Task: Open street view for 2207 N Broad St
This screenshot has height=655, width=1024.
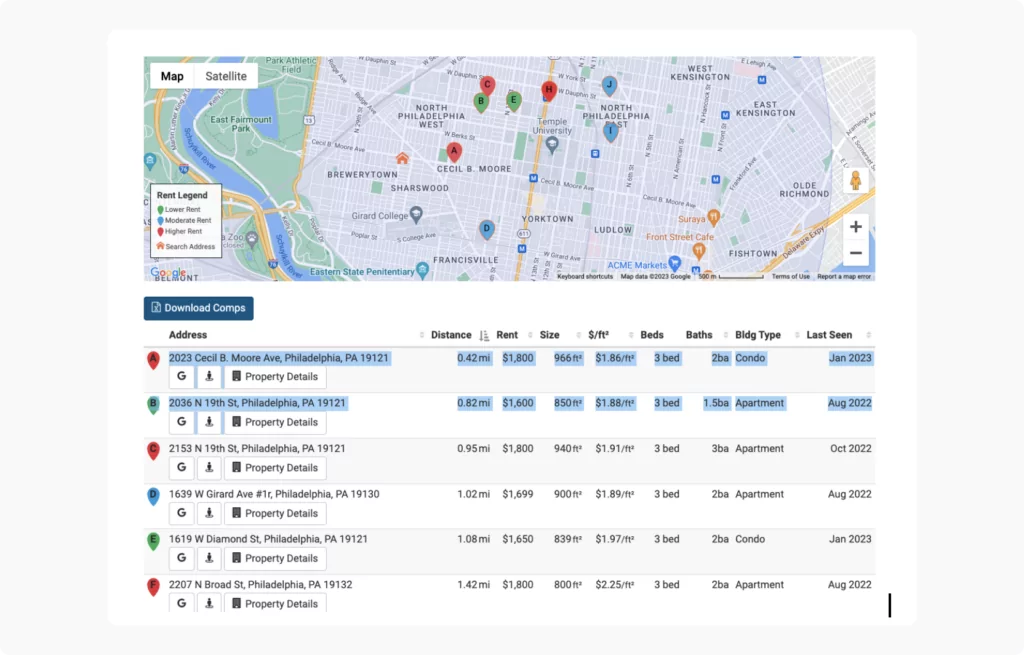Action: tap(209, 603)
